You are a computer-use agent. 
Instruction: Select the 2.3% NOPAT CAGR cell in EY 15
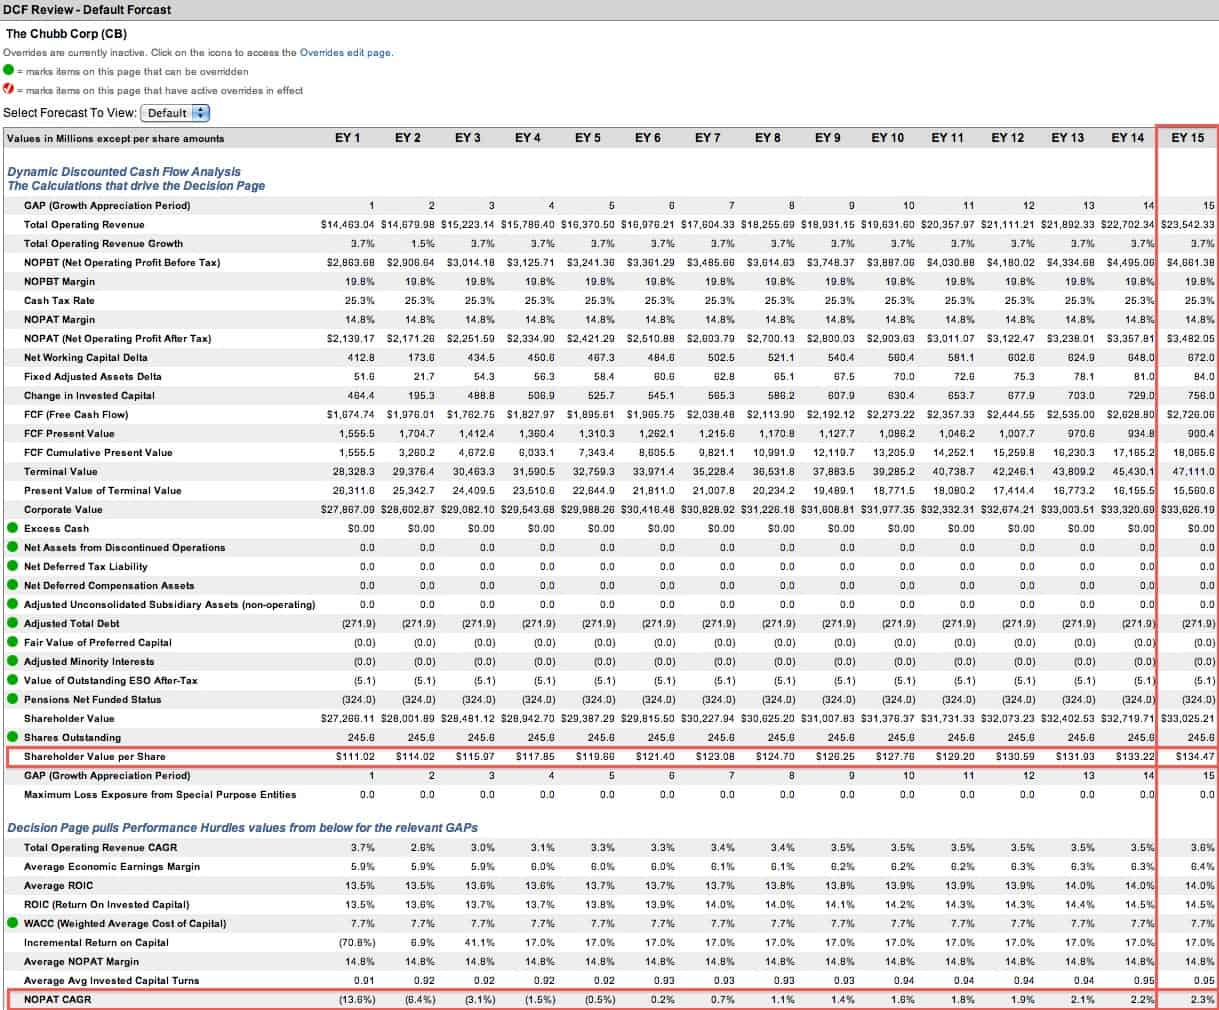1204,999
